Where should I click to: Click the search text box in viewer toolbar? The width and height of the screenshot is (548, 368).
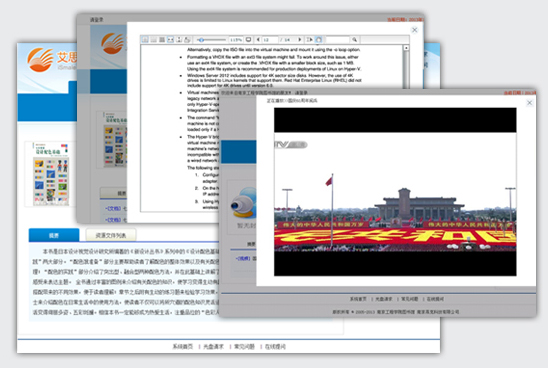[x=337, y=39]
